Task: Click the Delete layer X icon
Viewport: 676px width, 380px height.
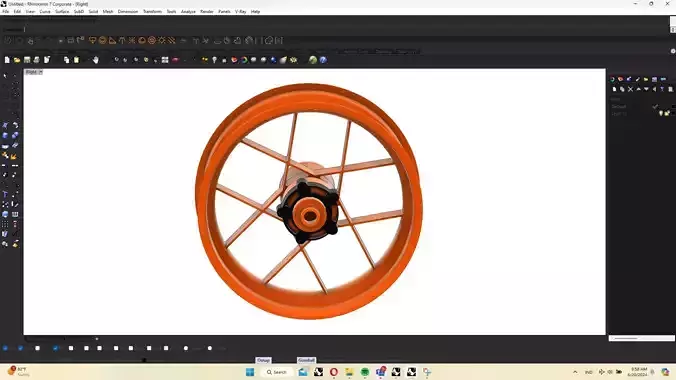Action: click(630, 89)
